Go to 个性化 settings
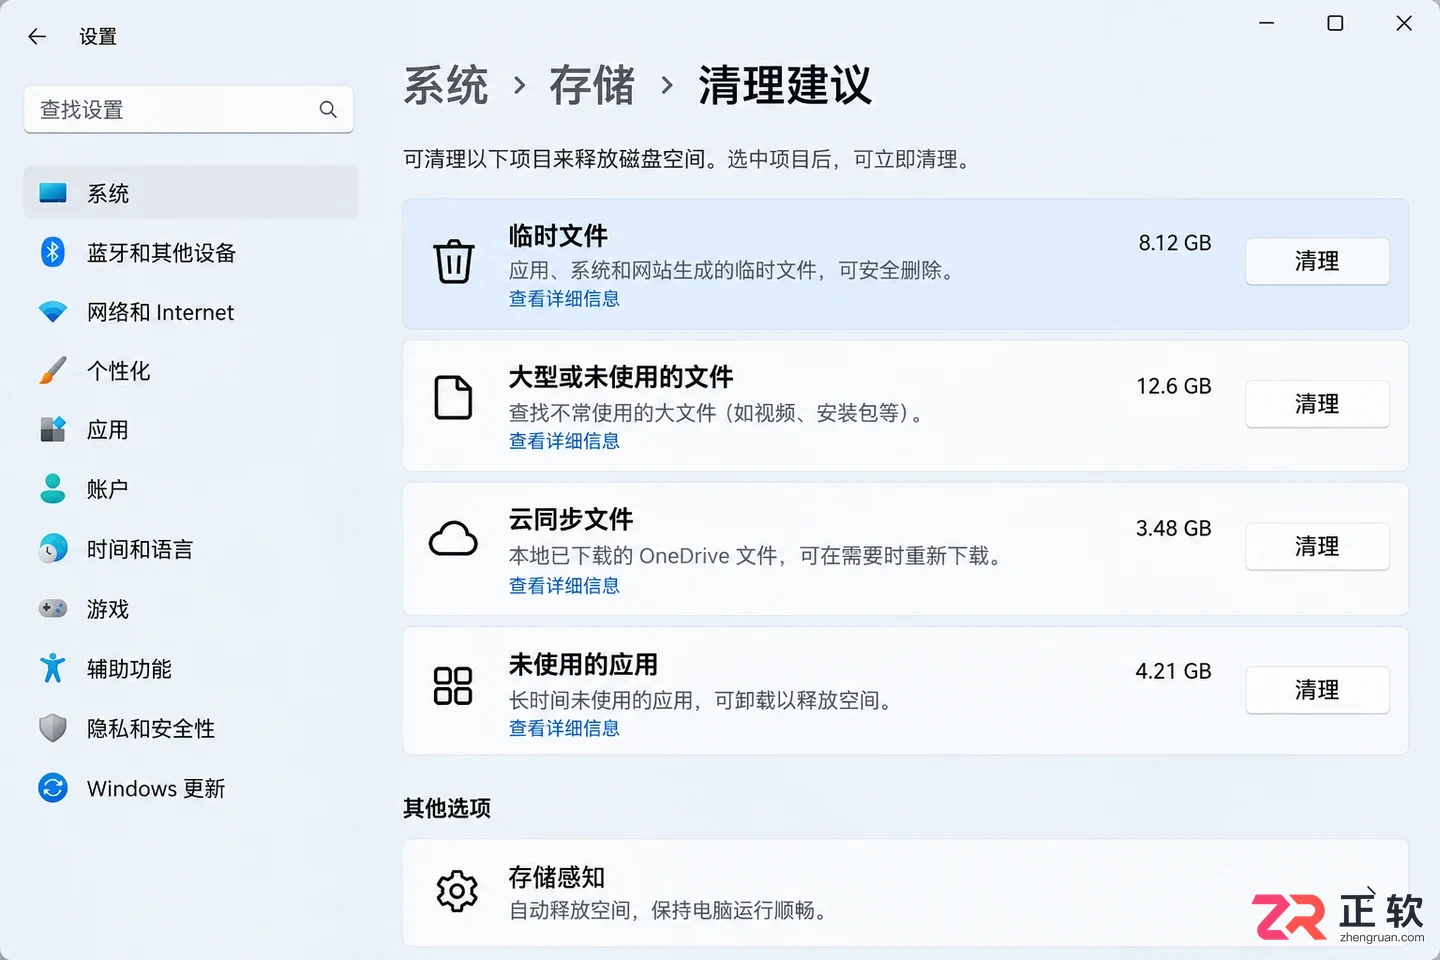The image size is (1440, 960). (191, 371)
